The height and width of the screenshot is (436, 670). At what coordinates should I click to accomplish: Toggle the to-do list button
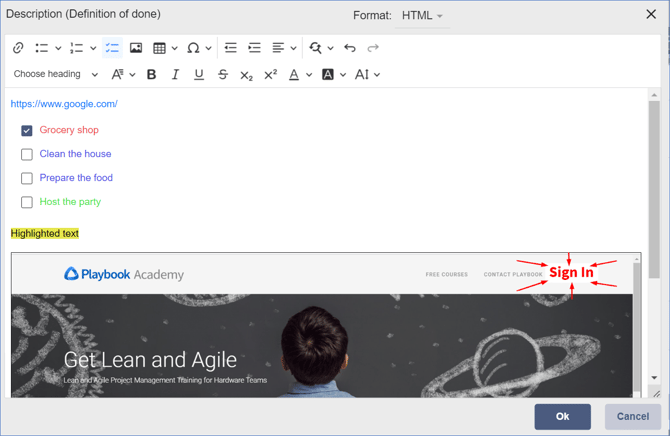pos(112,48)
